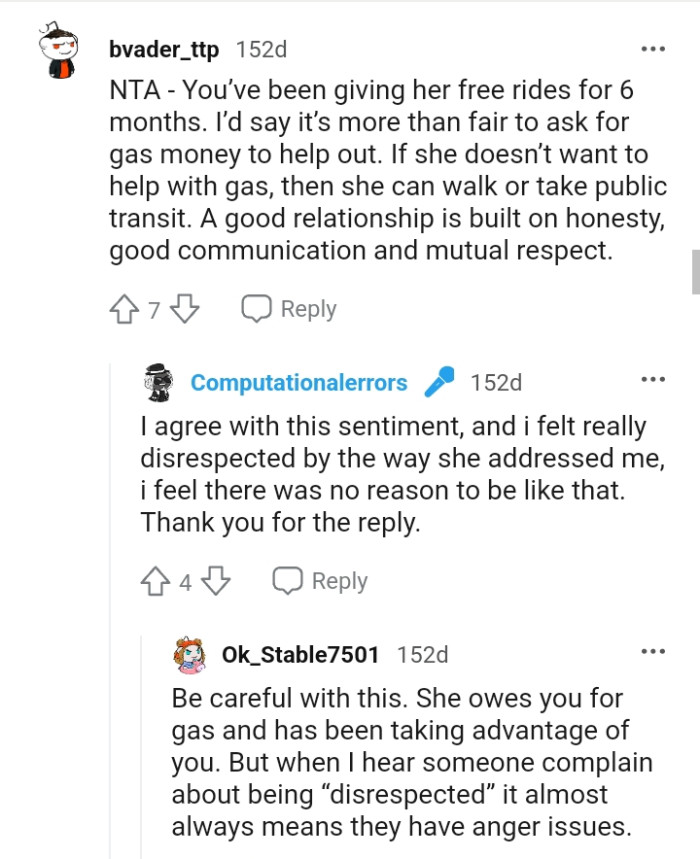Open Ok_Stable7501's profile avatar thumbnail
Image resolution: width=700 pixels, height=859 pixels.
[x=188, y=655]
